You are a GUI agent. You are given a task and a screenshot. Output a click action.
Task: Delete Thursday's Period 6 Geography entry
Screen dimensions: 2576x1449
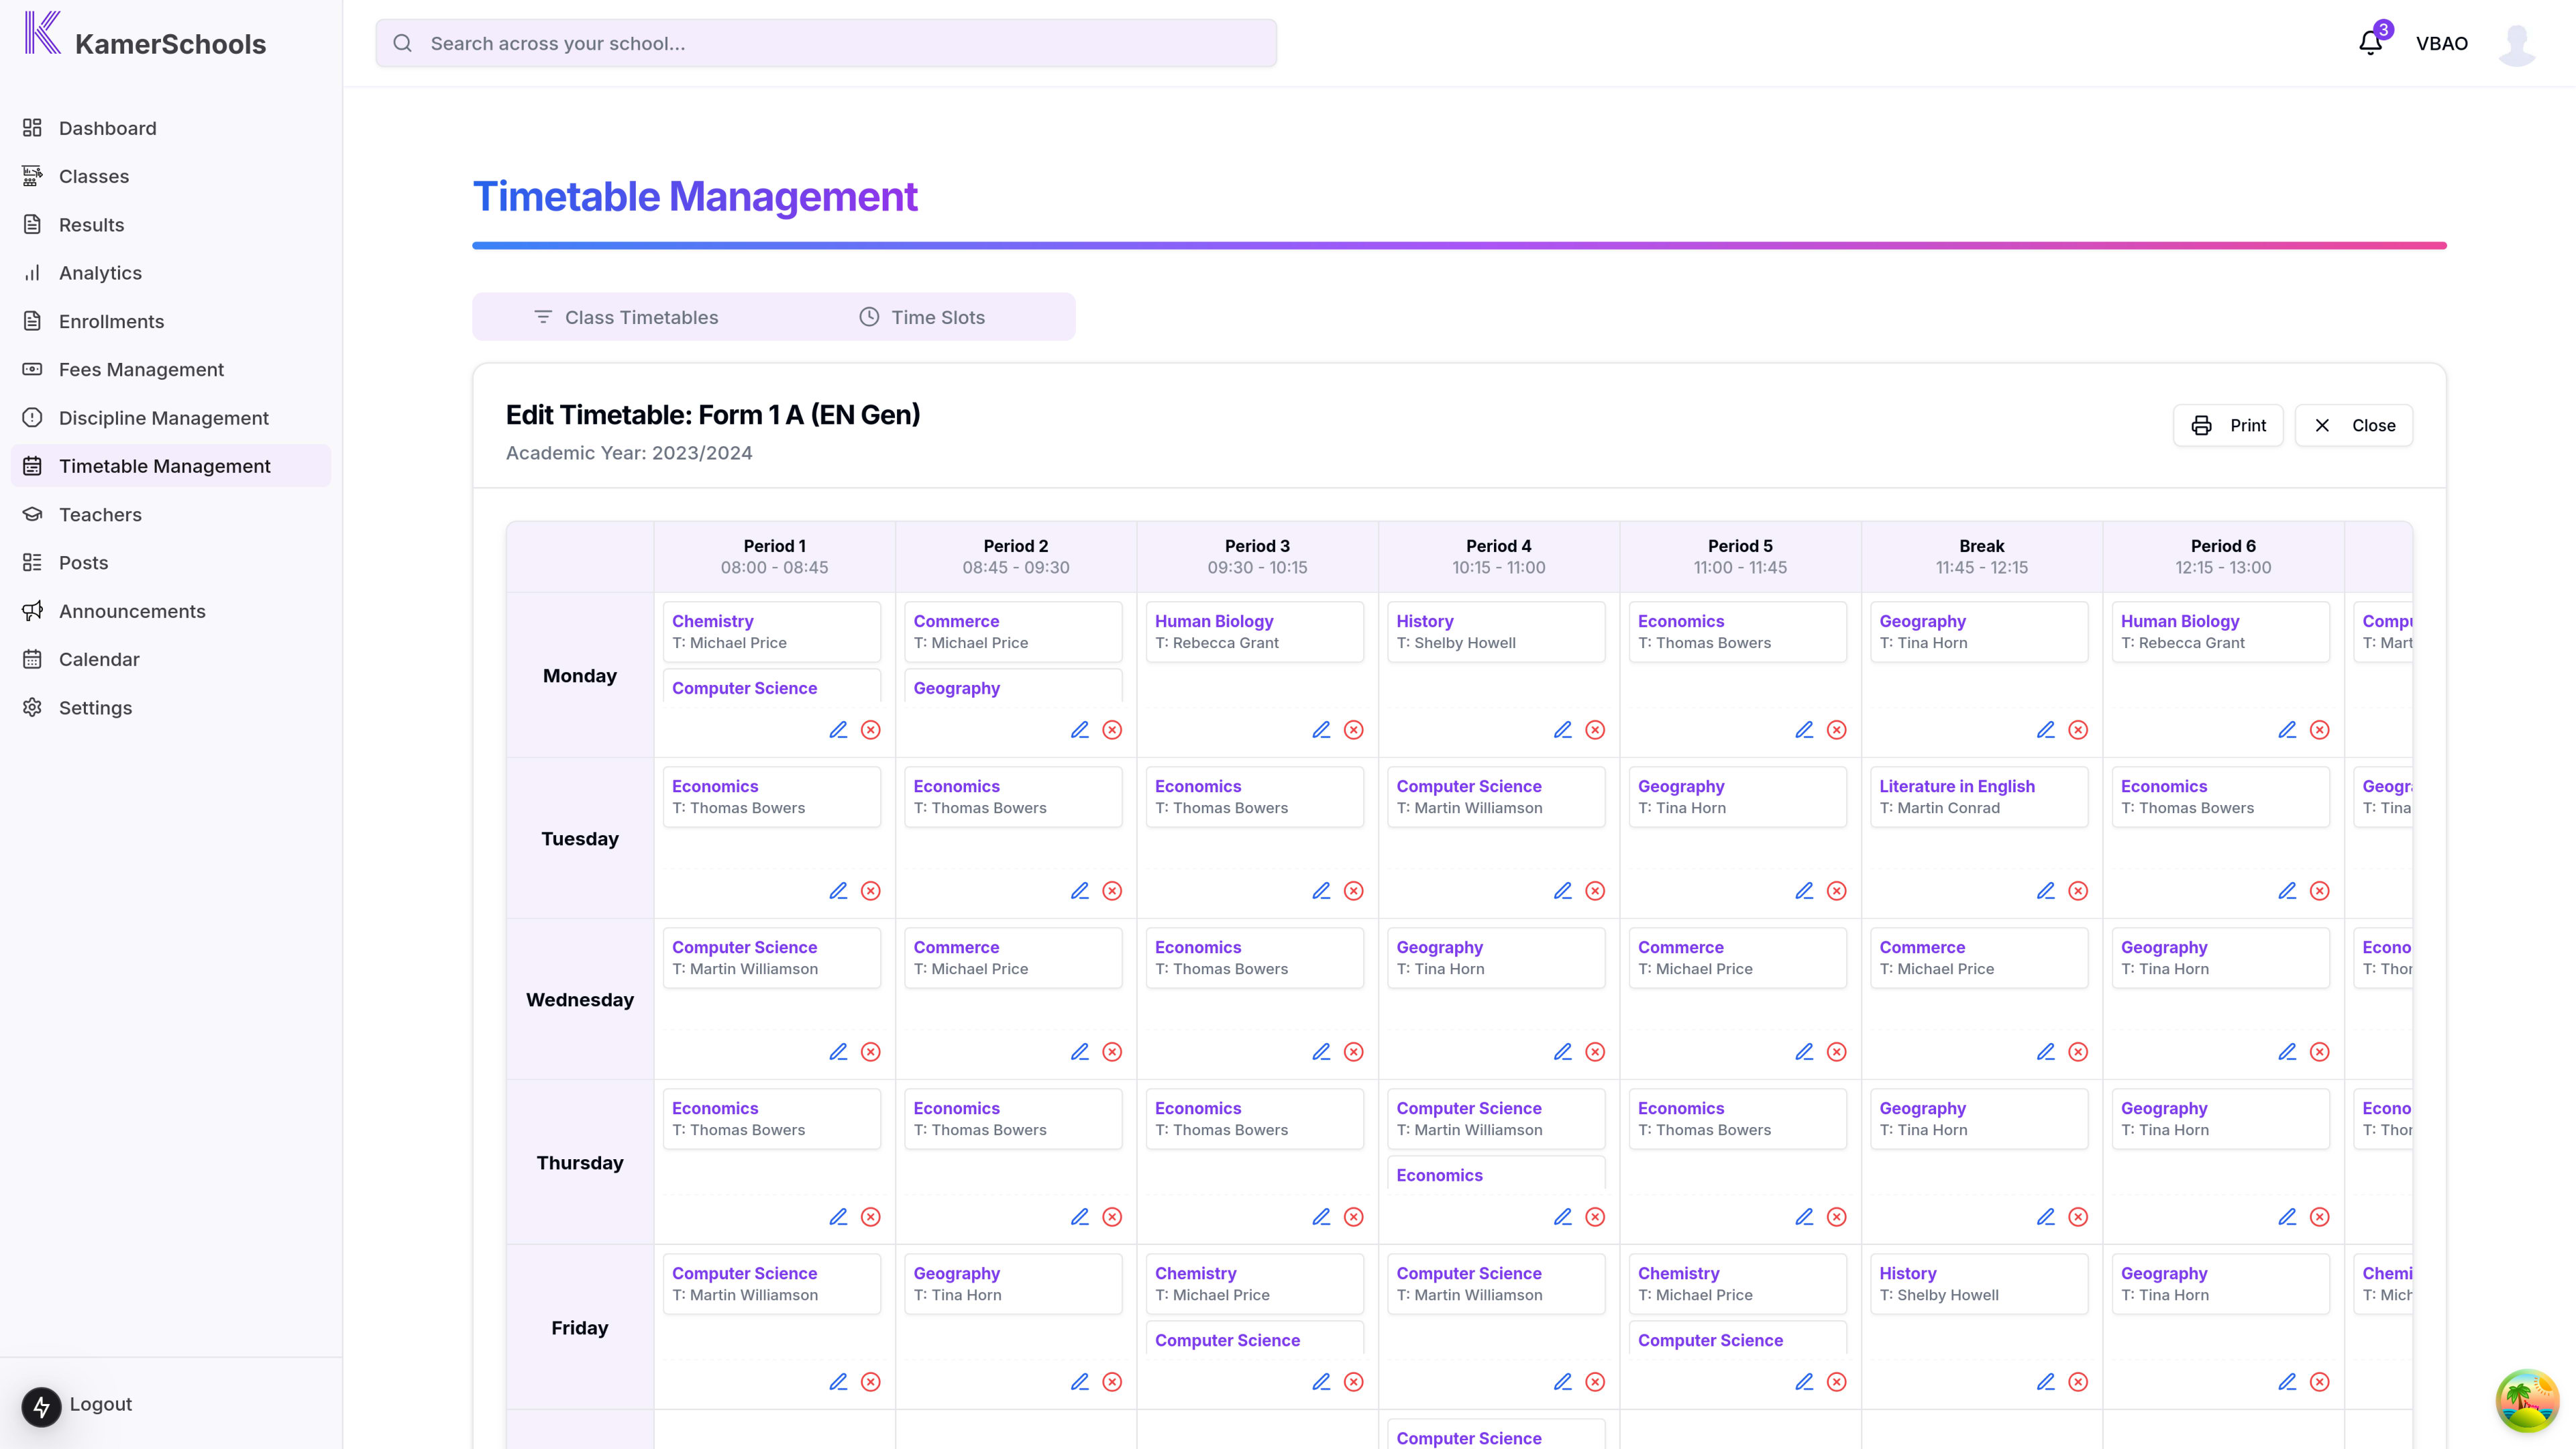(2320, 1217)
